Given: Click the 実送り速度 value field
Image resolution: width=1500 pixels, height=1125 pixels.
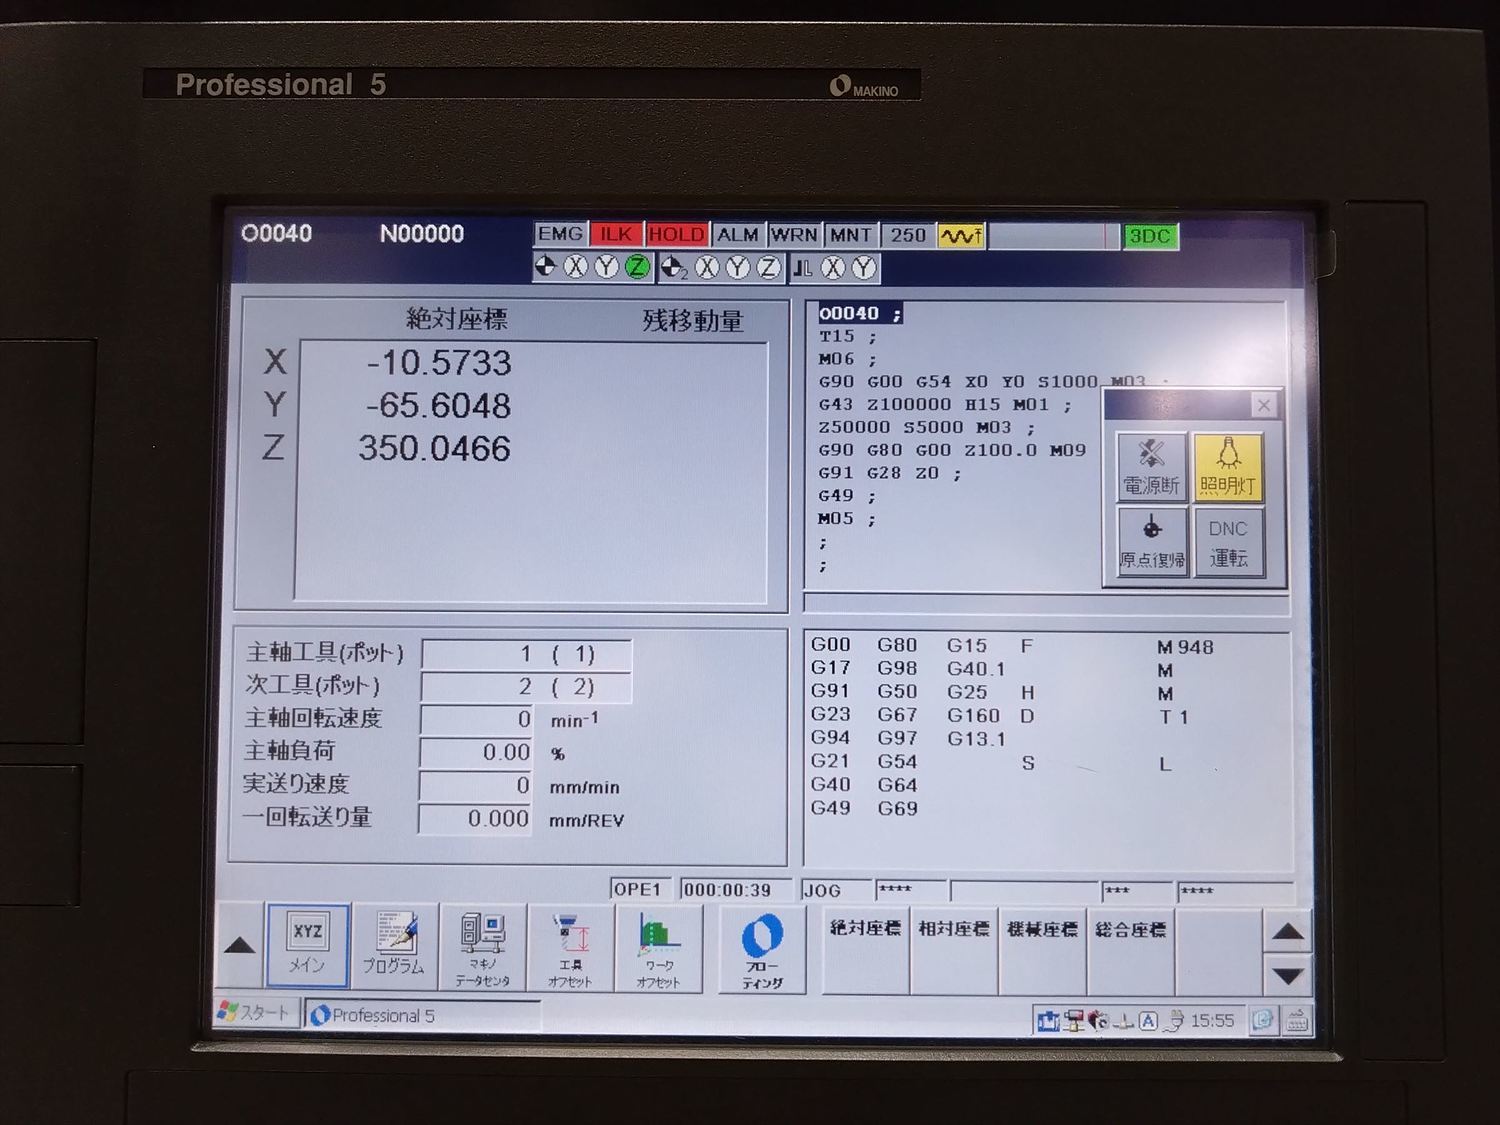Looking at the screenshot, I should click(x=476, y=785).
